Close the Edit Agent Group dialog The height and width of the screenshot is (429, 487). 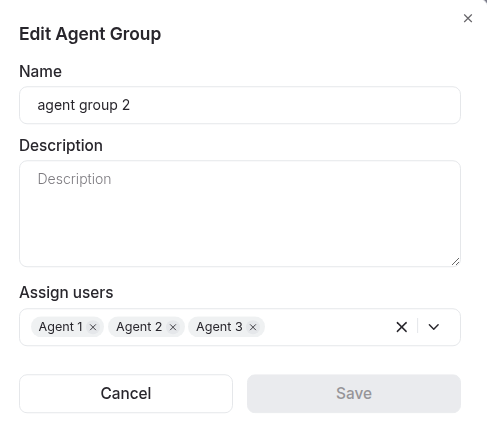(468, 18)
